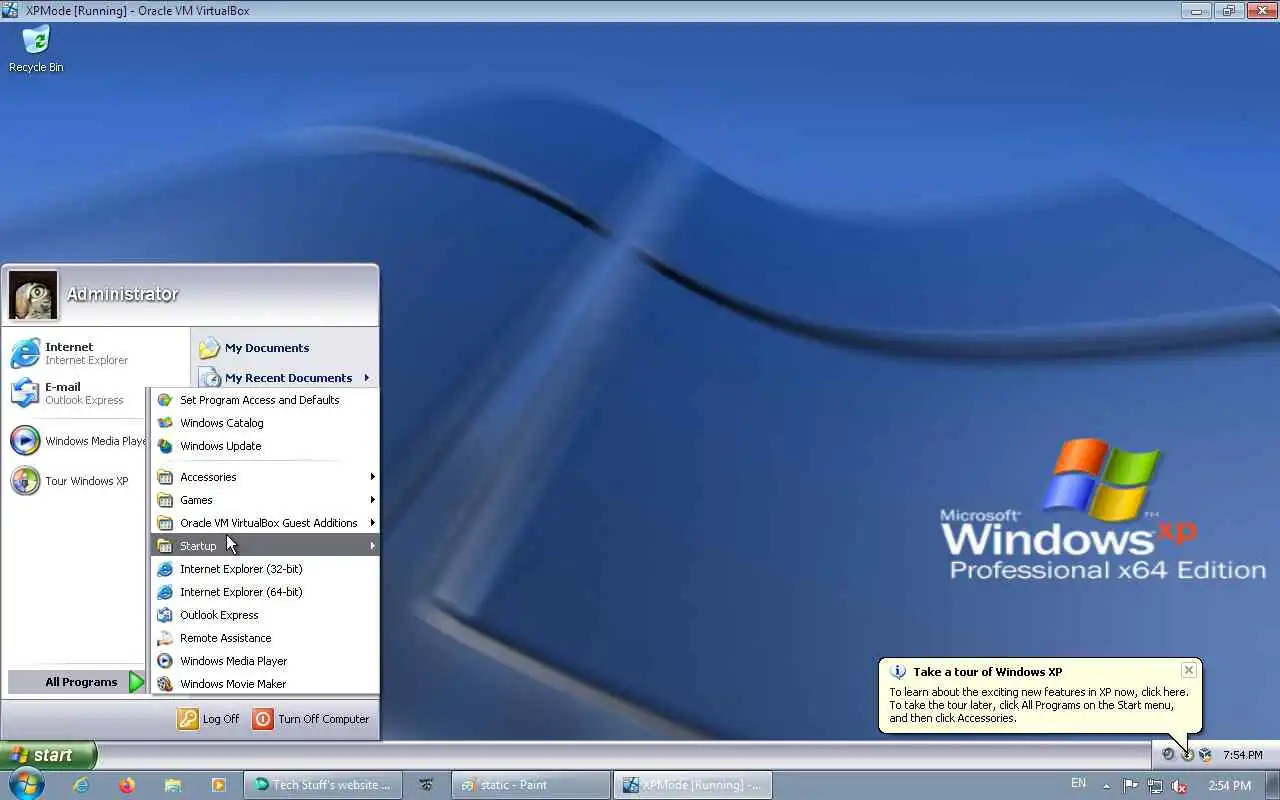Click the EN language indicator
Screen dimensions: 1280x800
[x=1078, y=784]
